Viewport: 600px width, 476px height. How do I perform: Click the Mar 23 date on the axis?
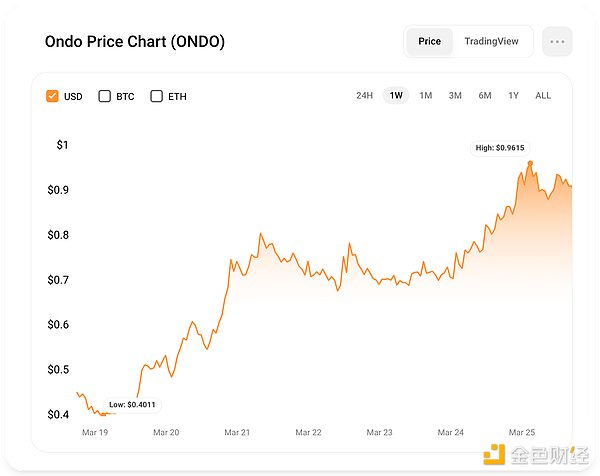click(x=380, y=433)
